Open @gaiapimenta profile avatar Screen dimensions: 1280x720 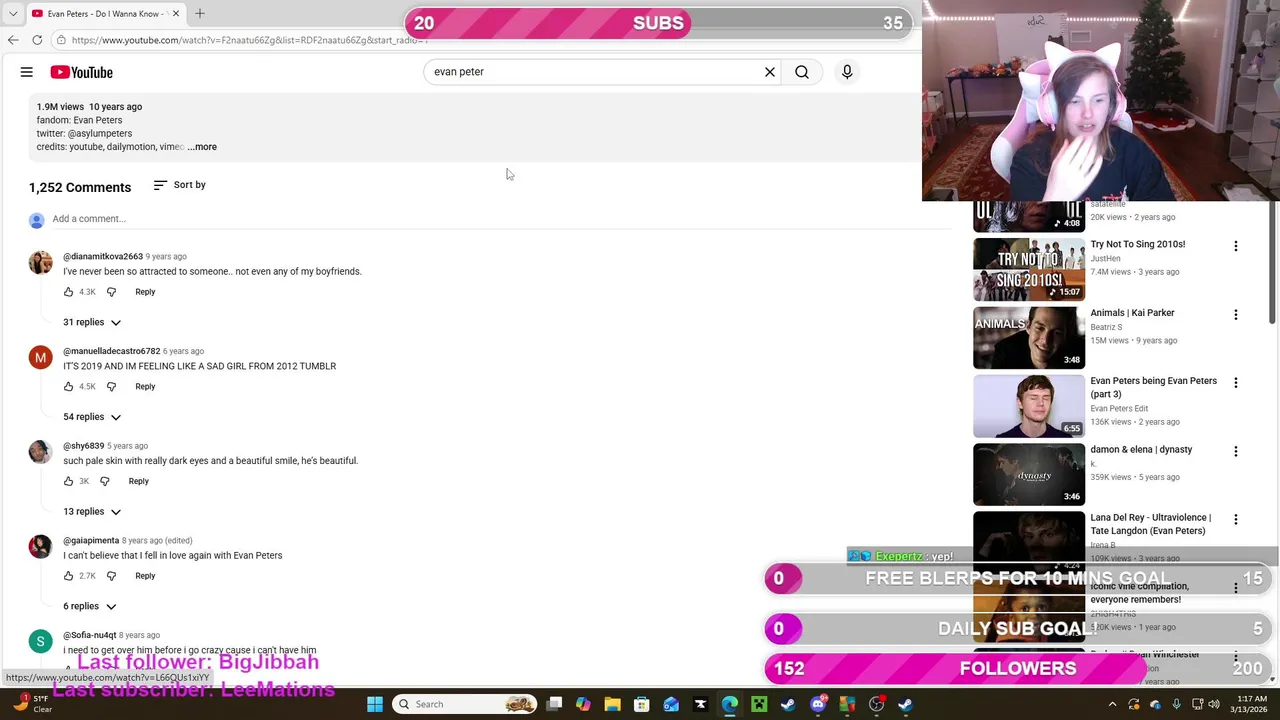(40, 547)
